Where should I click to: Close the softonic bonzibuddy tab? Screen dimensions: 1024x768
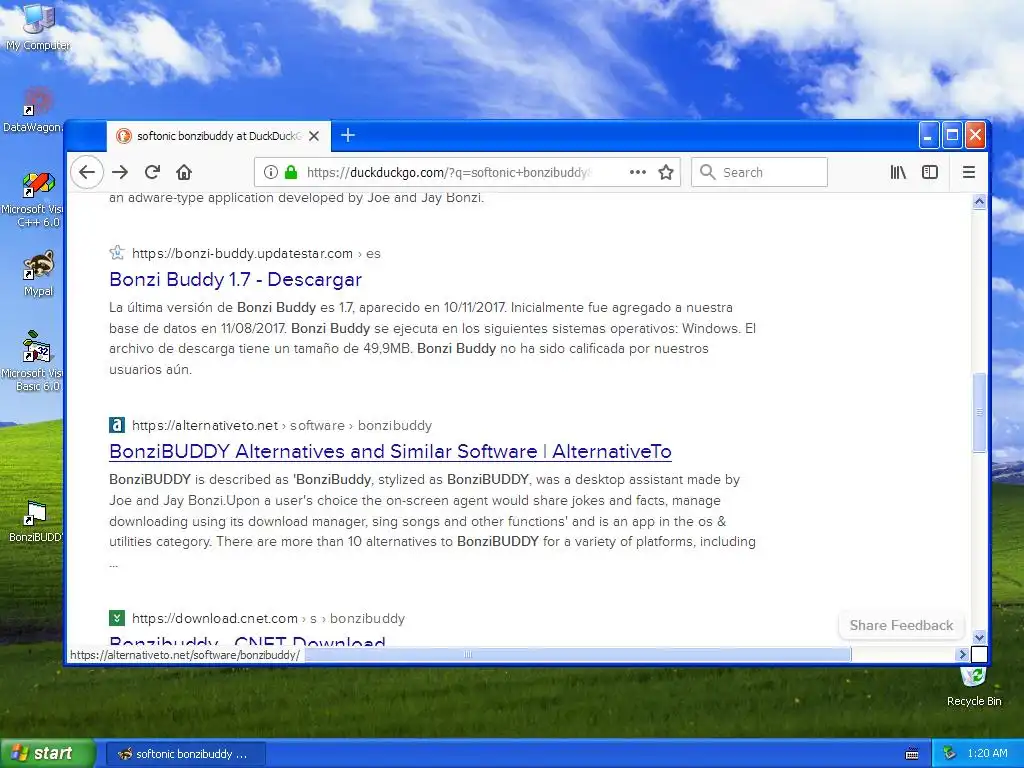[314, 136]
